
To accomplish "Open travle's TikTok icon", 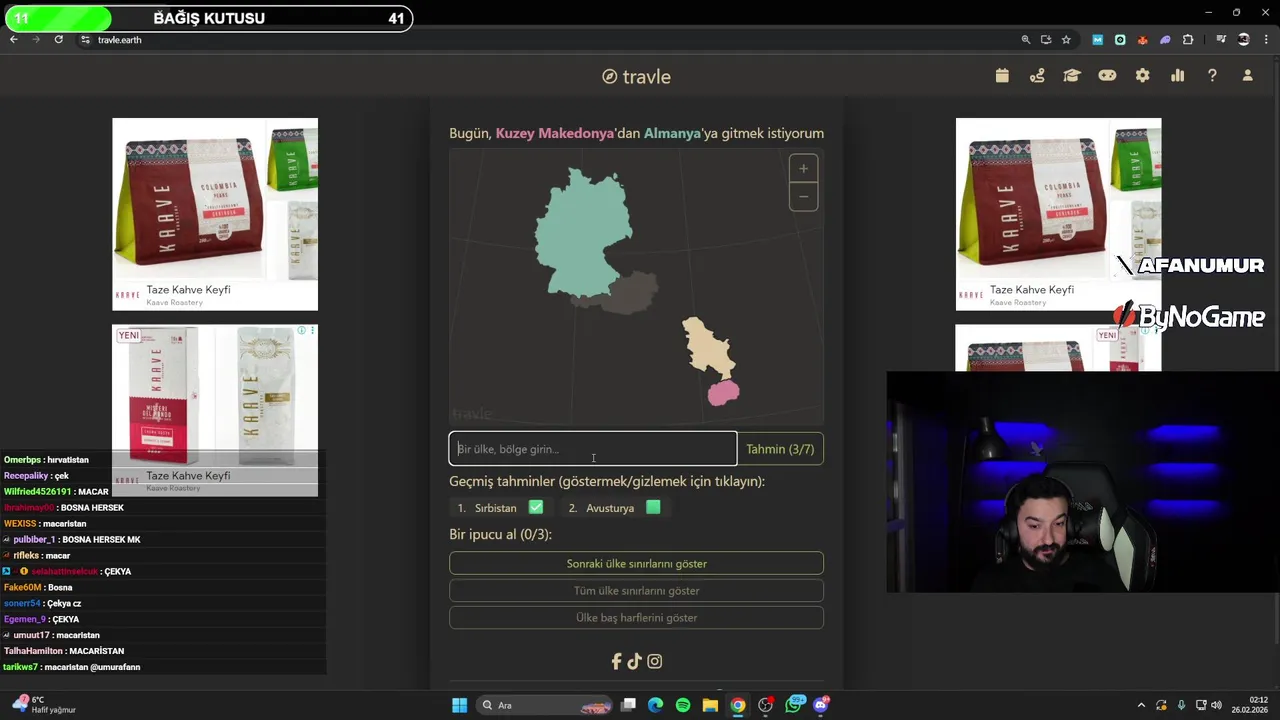I will (634, 661).
